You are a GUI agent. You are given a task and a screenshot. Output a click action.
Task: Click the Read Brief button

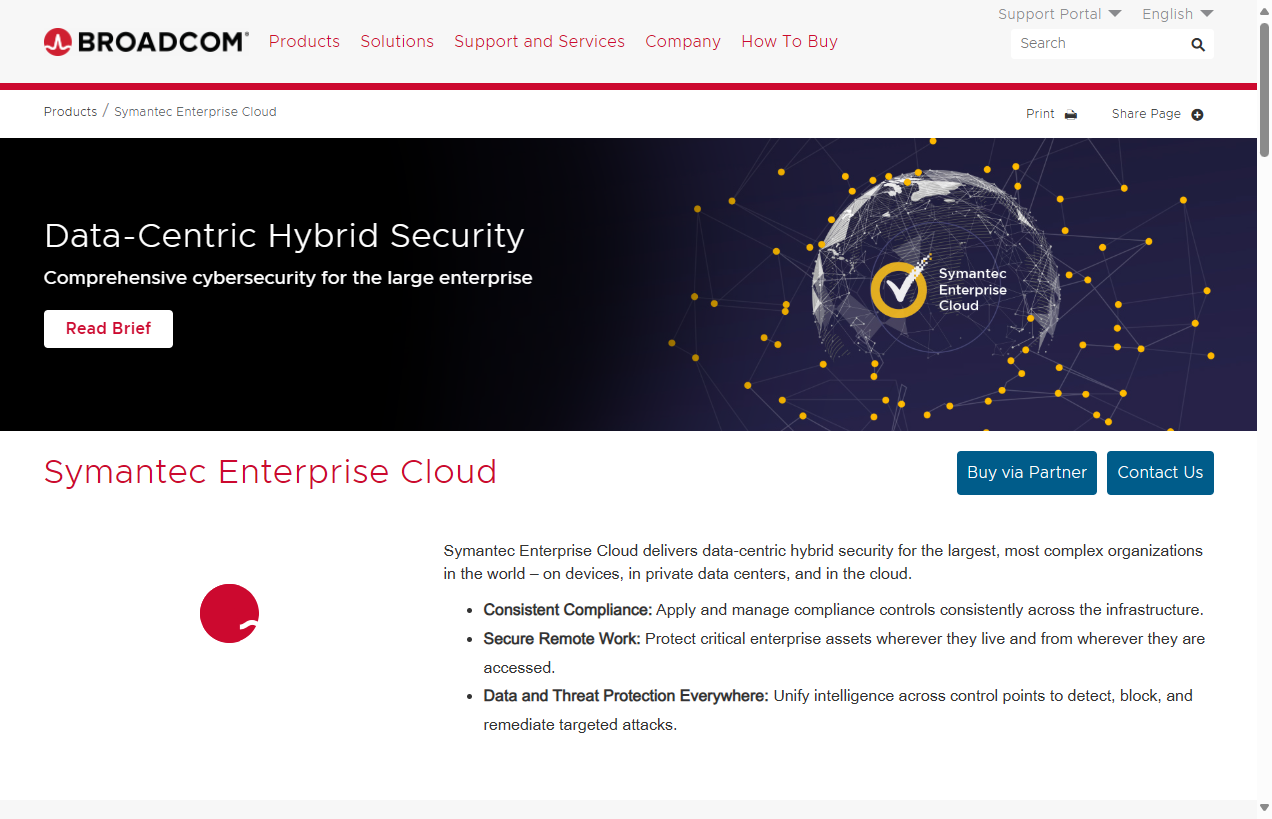coord(108,328)
